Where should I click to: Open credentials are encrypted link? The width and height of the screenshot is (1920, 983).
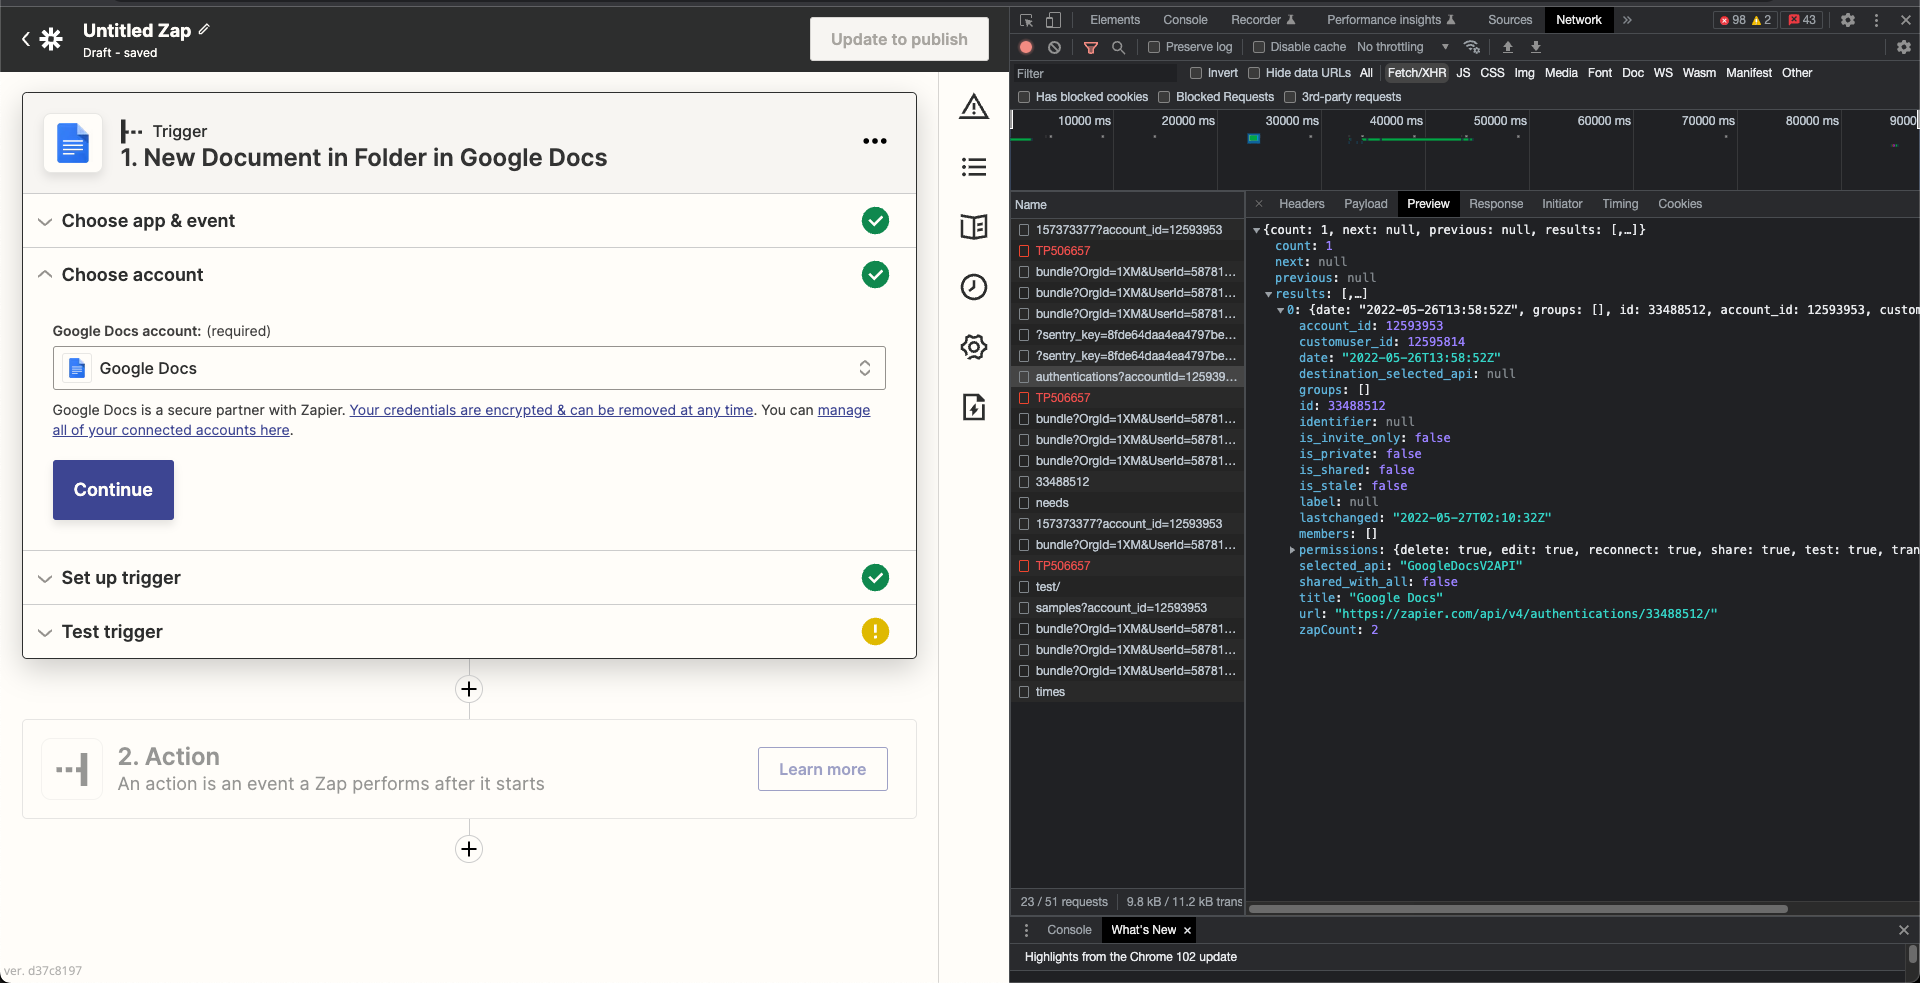pos(551,410)
